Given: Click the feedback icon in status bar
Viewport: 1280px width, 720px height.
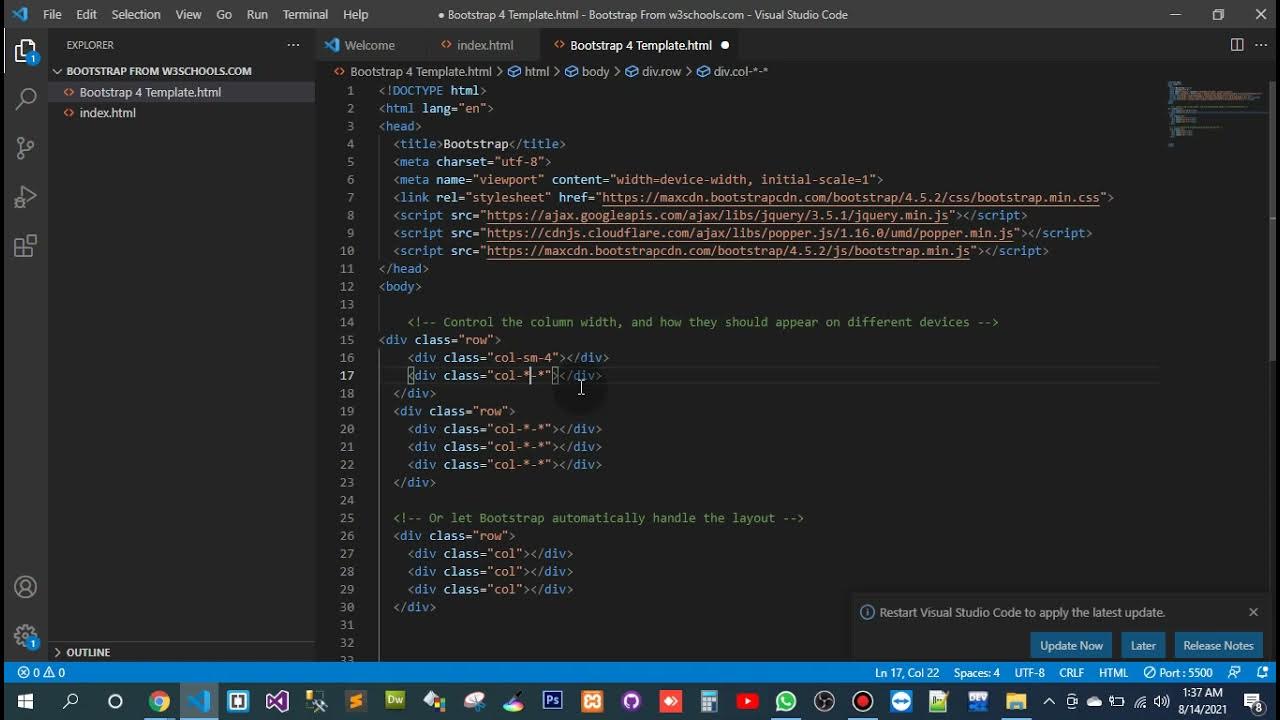Looking at the screenshot, I should (1233, 673).
